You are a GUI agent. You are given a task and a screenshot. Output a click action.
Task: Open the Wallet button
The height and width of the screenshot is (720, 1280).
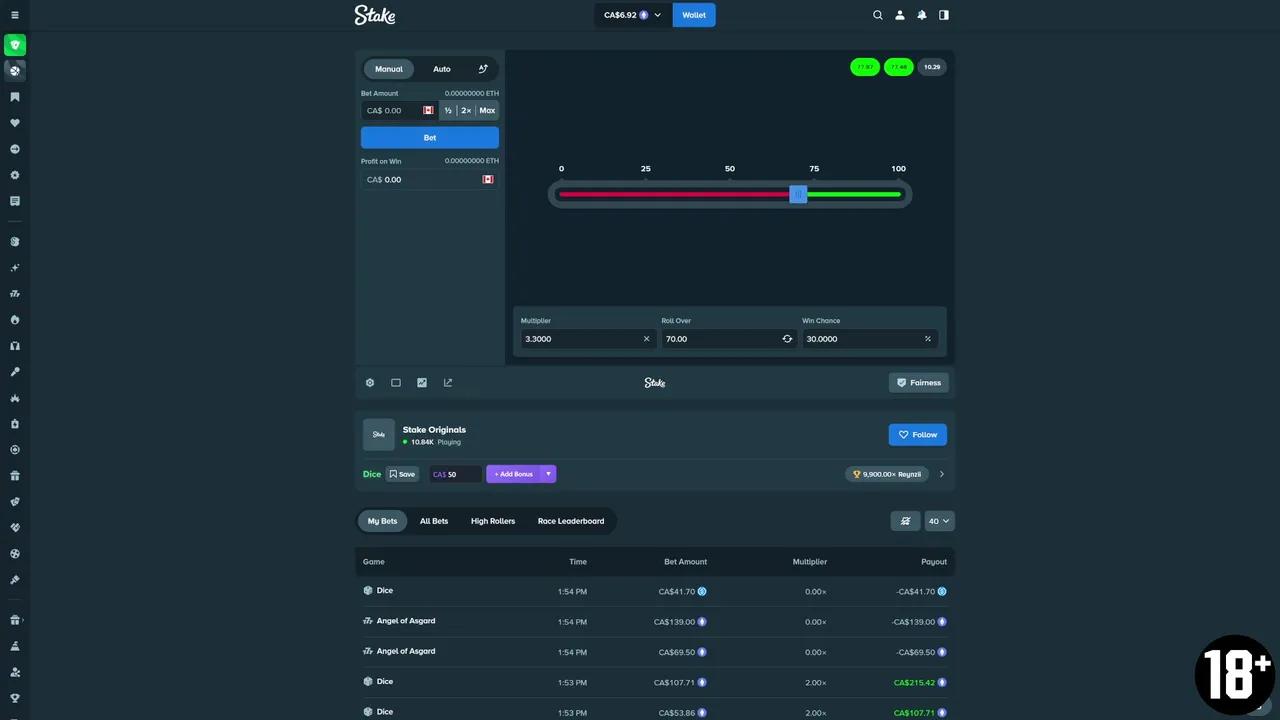pyautogui.click(x=694, y=15)
